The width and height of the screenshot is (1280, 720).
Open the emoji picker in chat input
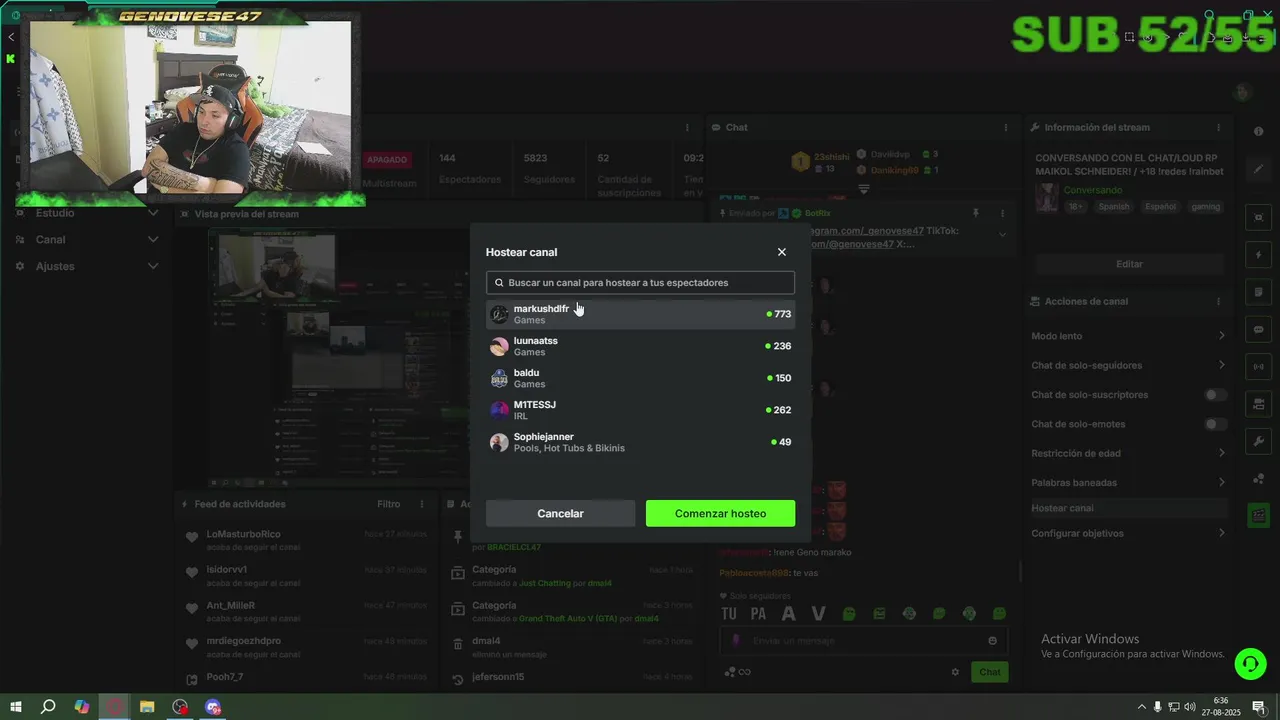992,641
